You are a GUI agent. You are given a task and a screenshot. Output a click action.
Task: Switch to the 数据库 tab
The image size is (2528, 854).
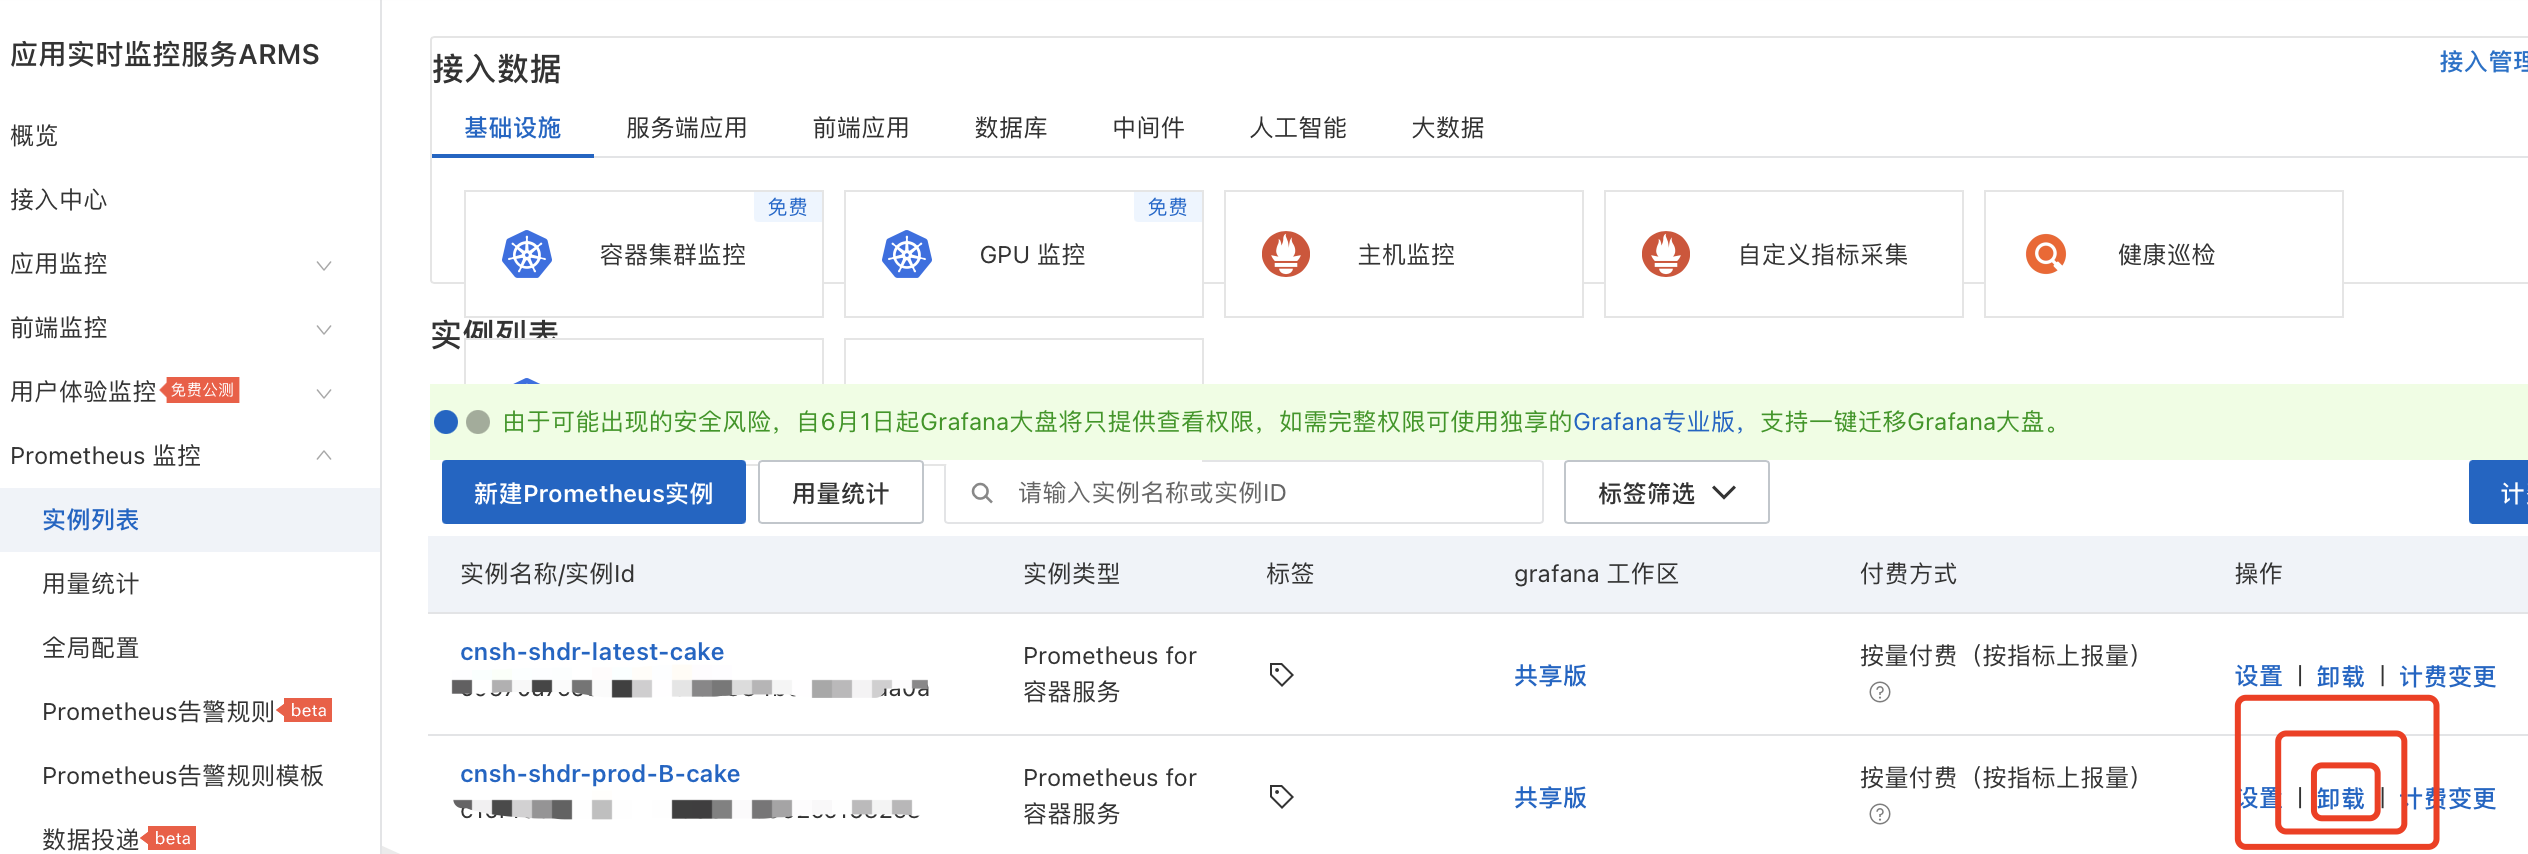coord(1011,128)
